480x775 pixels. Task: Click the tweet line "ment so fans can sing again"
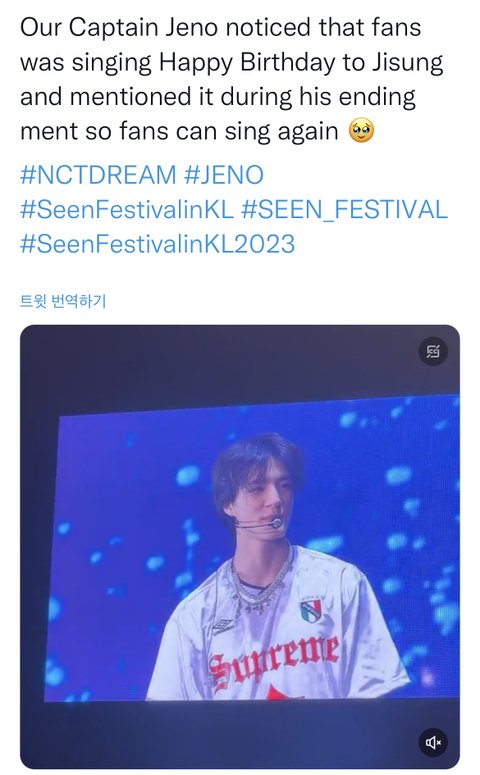click(x=179, y=131)
